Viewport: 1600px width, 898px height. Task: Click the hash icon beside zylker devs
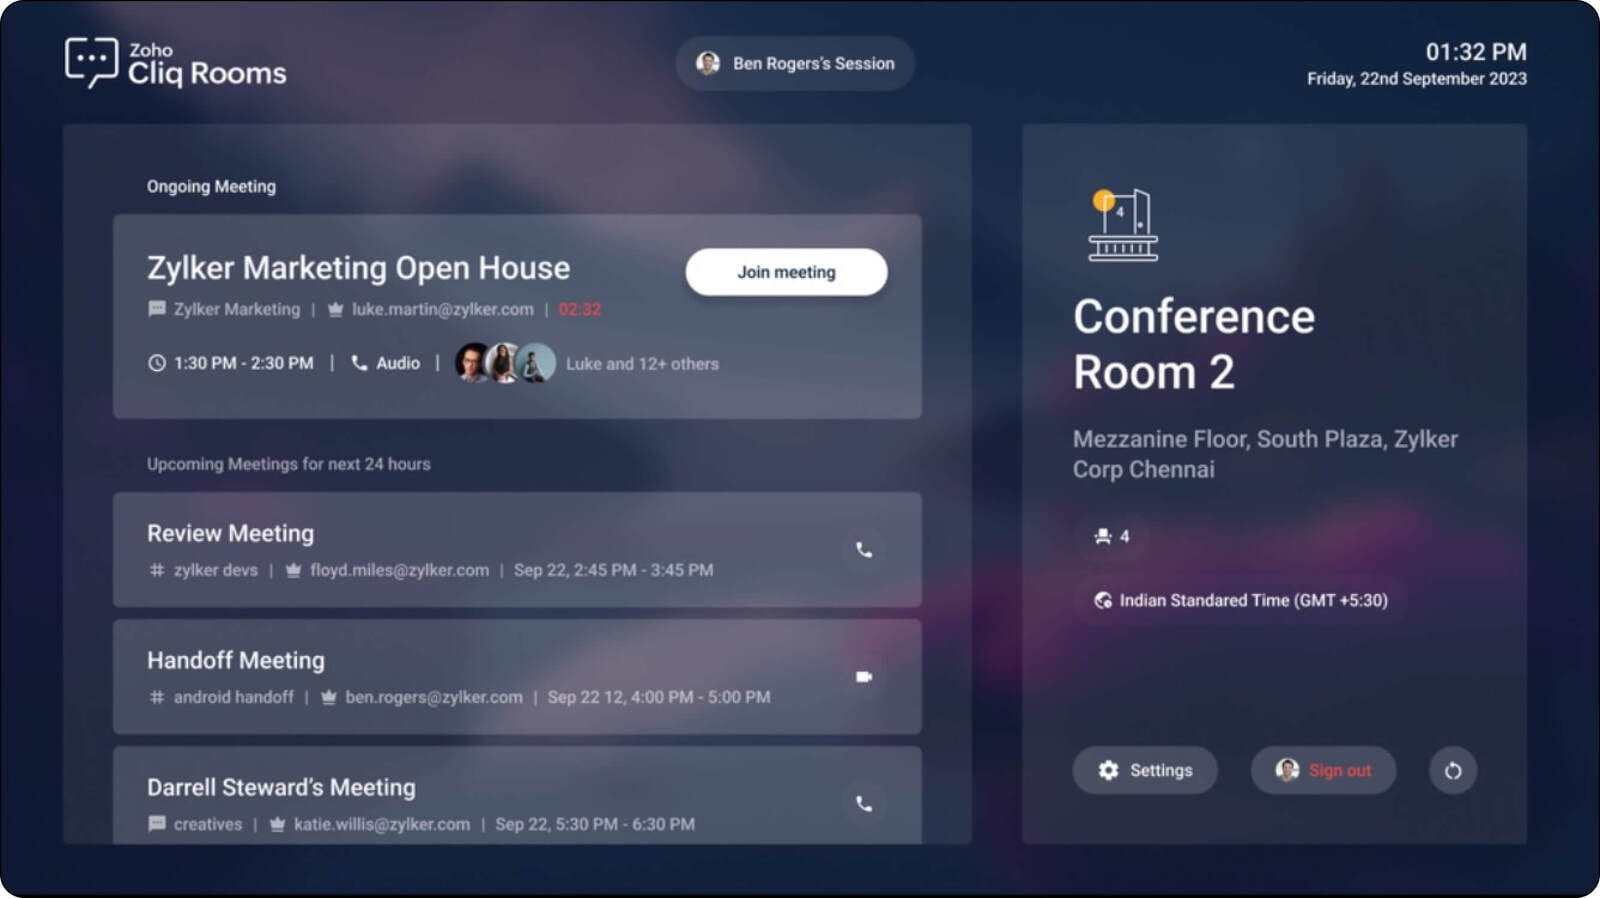tap(157, 570)
